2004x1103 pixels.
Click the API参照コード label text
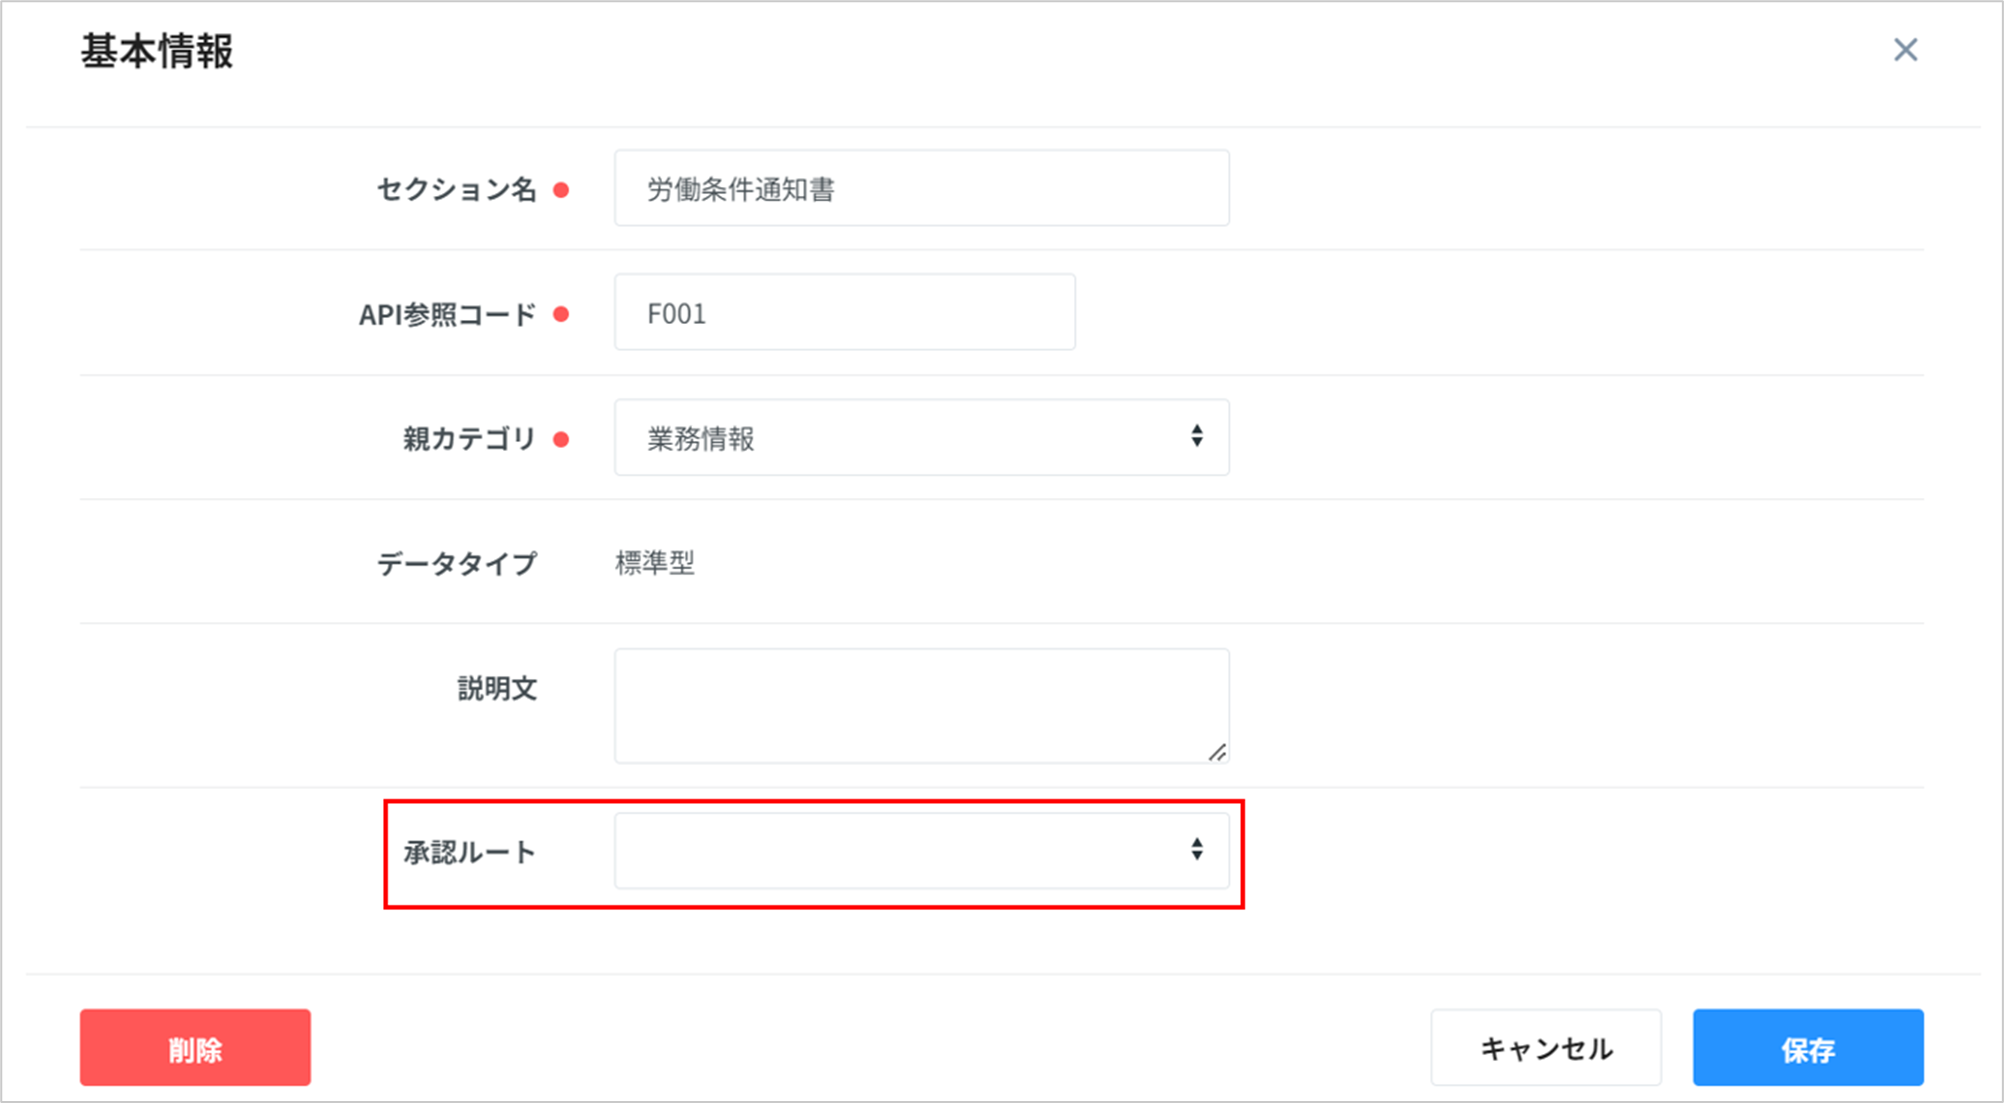coord(447,315)
